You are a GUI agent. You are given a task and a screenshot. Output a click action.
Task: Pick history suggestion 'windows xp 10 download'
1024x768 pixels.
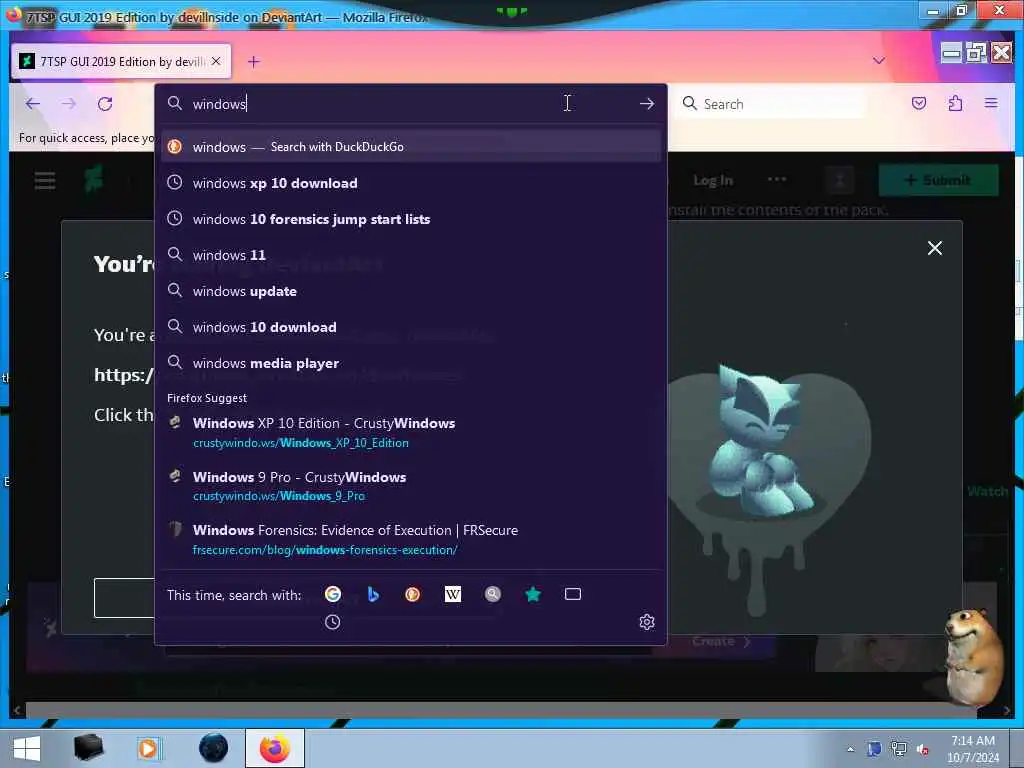point(411,183)
